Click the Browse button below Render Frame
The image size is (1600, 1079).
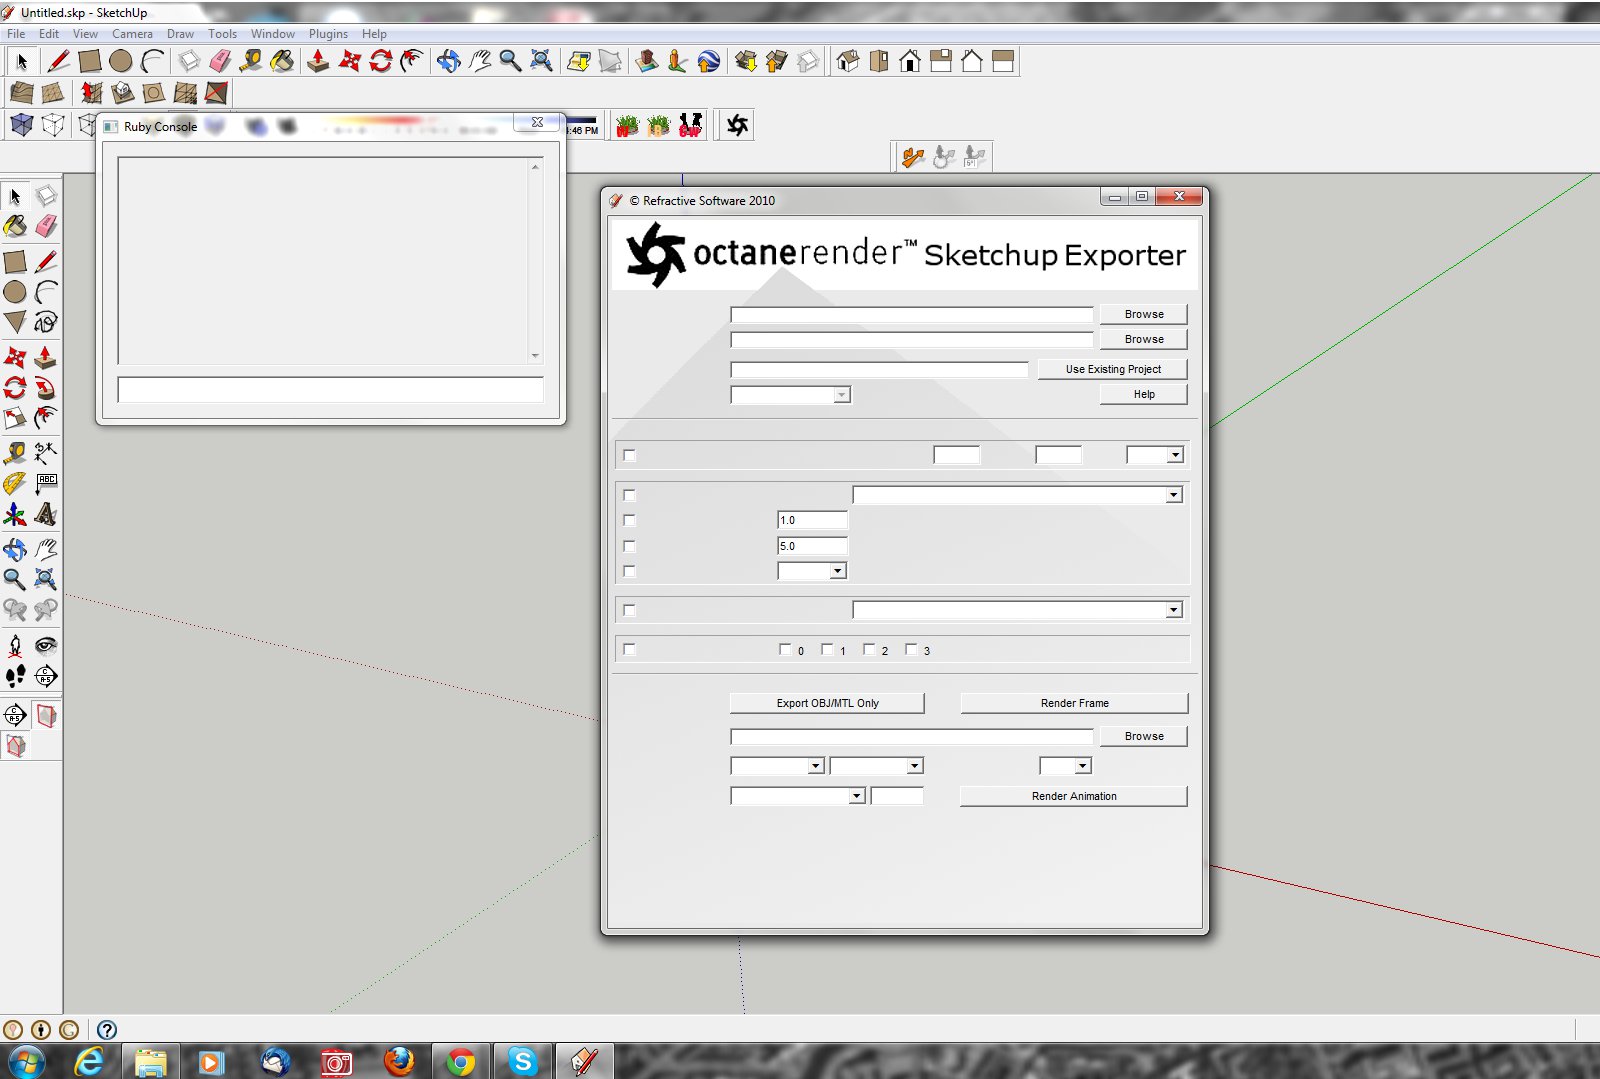(x=1144, y=736)
